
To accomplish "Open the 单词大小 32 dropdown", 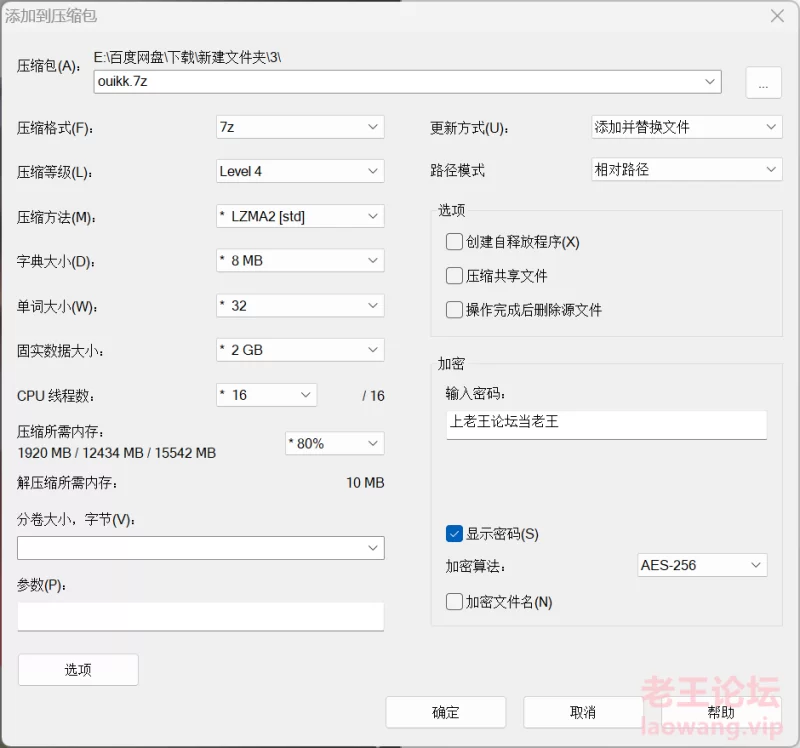I will pos(300,306).
